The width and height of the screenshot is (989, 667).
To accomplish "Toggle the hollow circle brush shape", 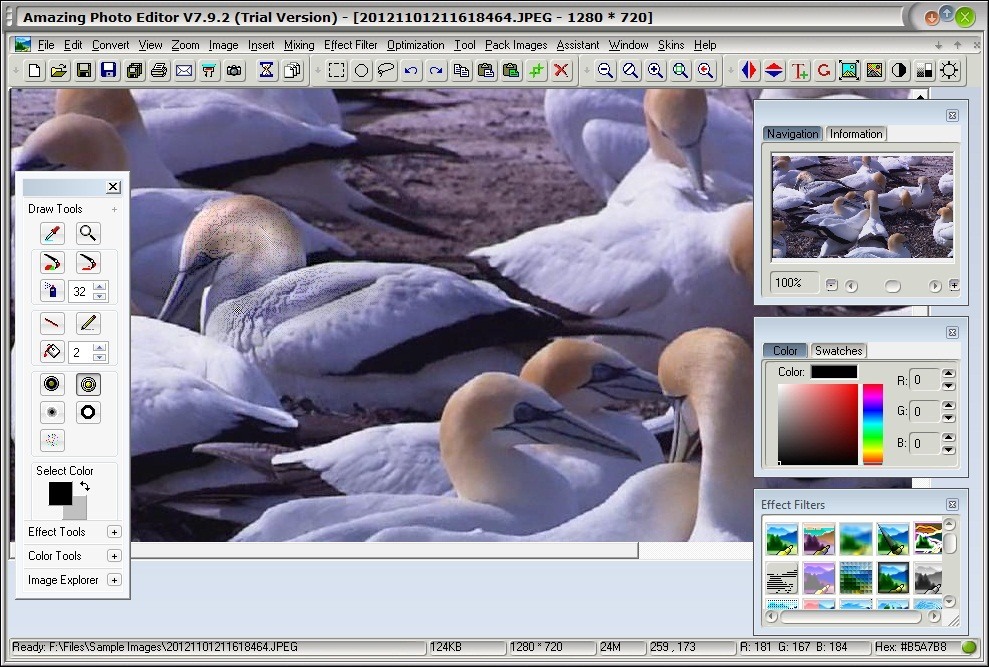I will pos(89,411).
